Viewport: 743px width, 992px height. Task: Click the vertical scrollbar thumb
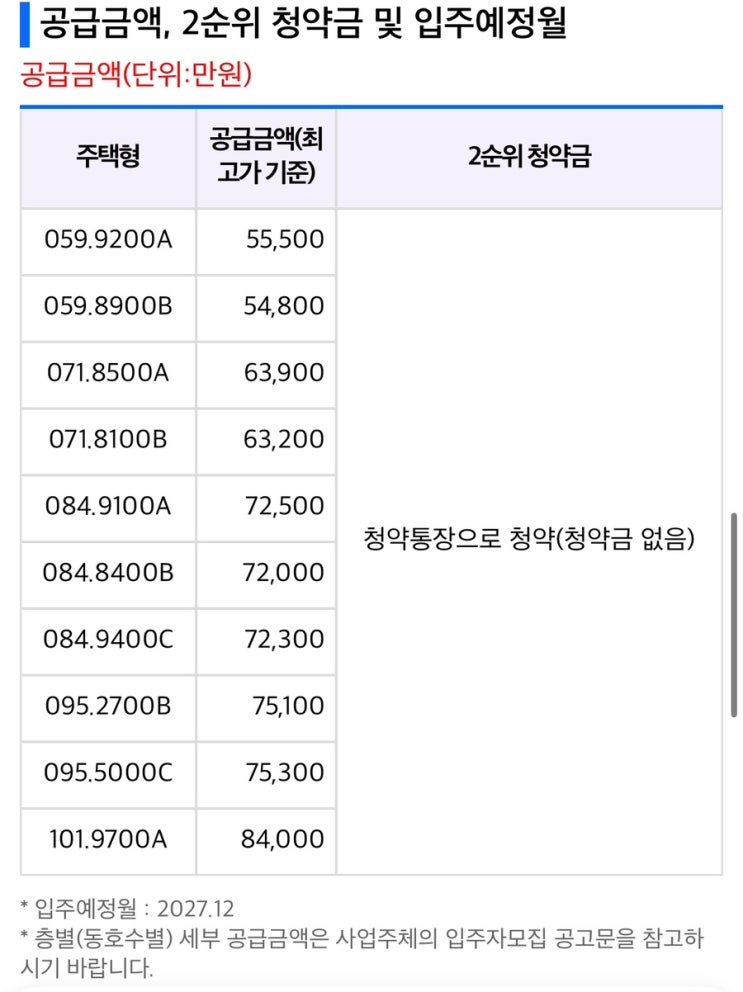coord(734,615)
